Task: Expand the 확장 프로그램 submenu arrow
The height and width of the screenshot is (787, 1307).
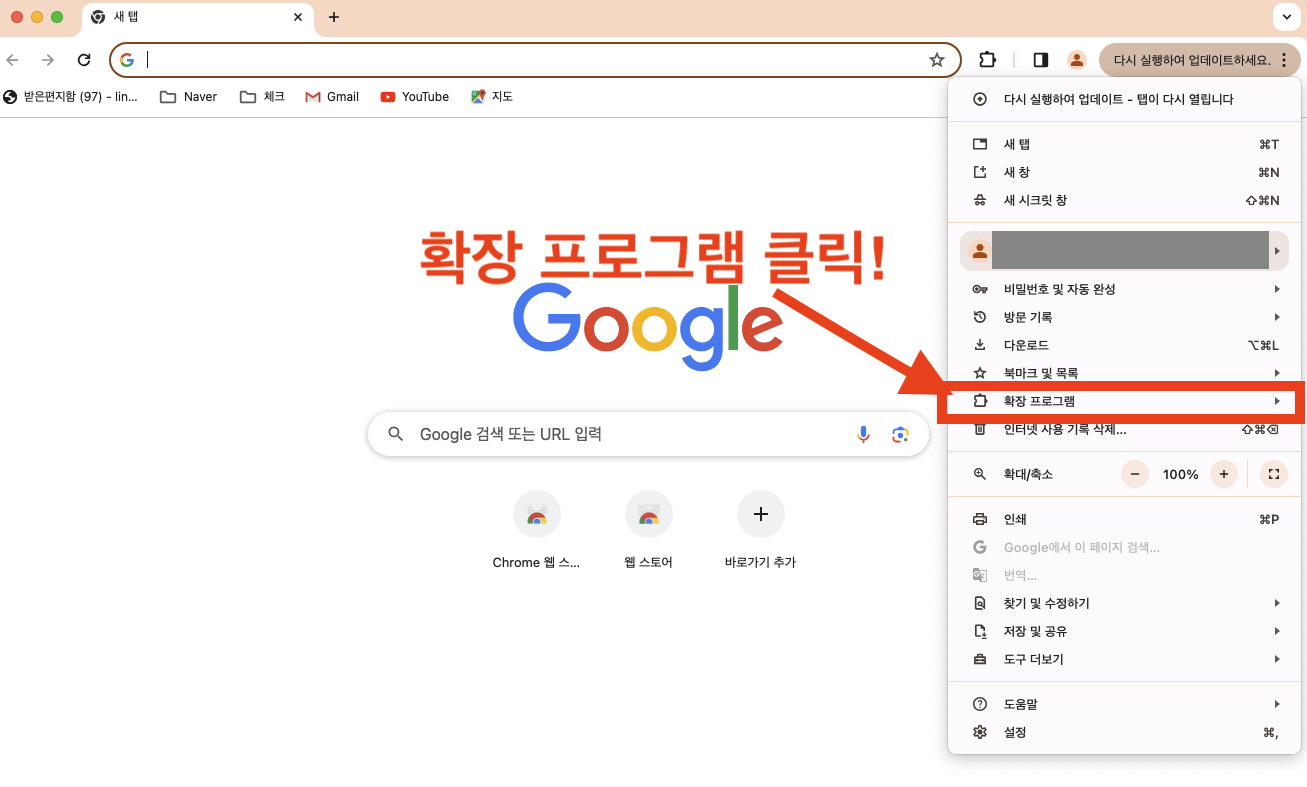Action: click(1277, 400)
